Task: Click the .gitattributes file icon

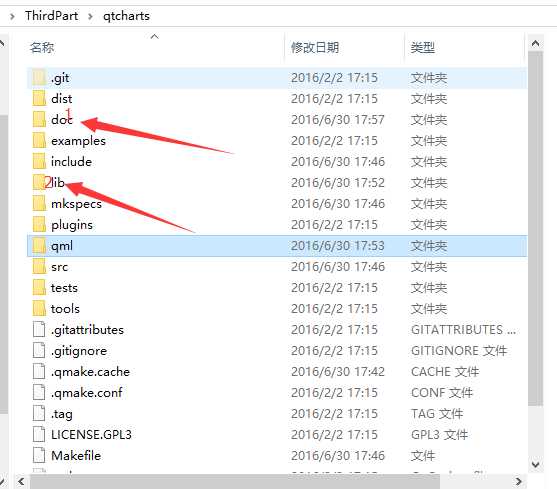Action: coord(39,329)
